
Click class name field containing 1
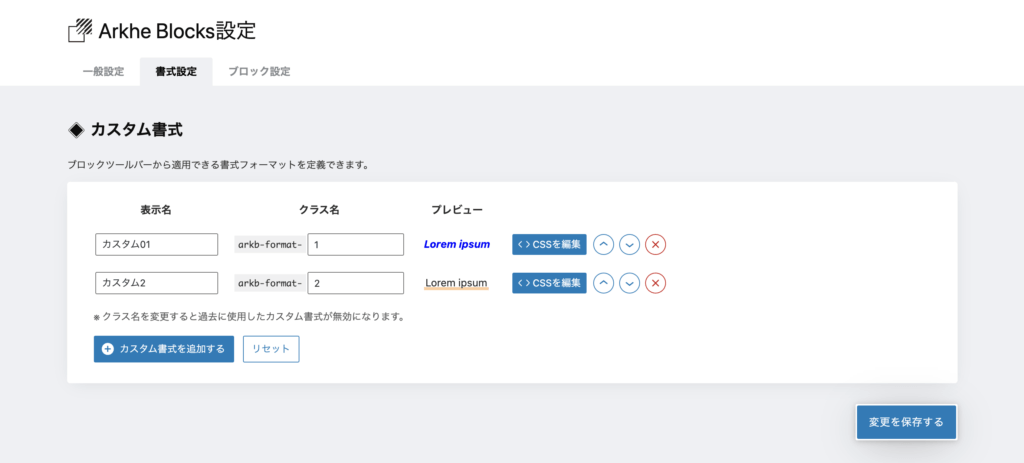pyautogui.click(x=355, y=245)
